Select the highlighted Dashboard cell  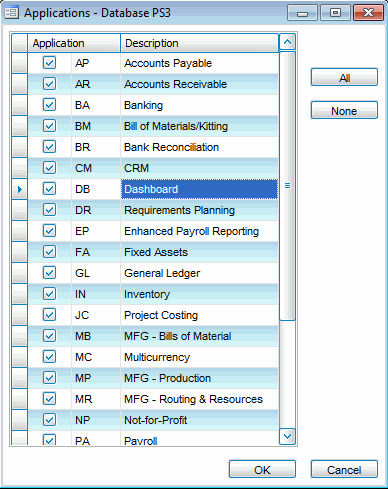199,189
